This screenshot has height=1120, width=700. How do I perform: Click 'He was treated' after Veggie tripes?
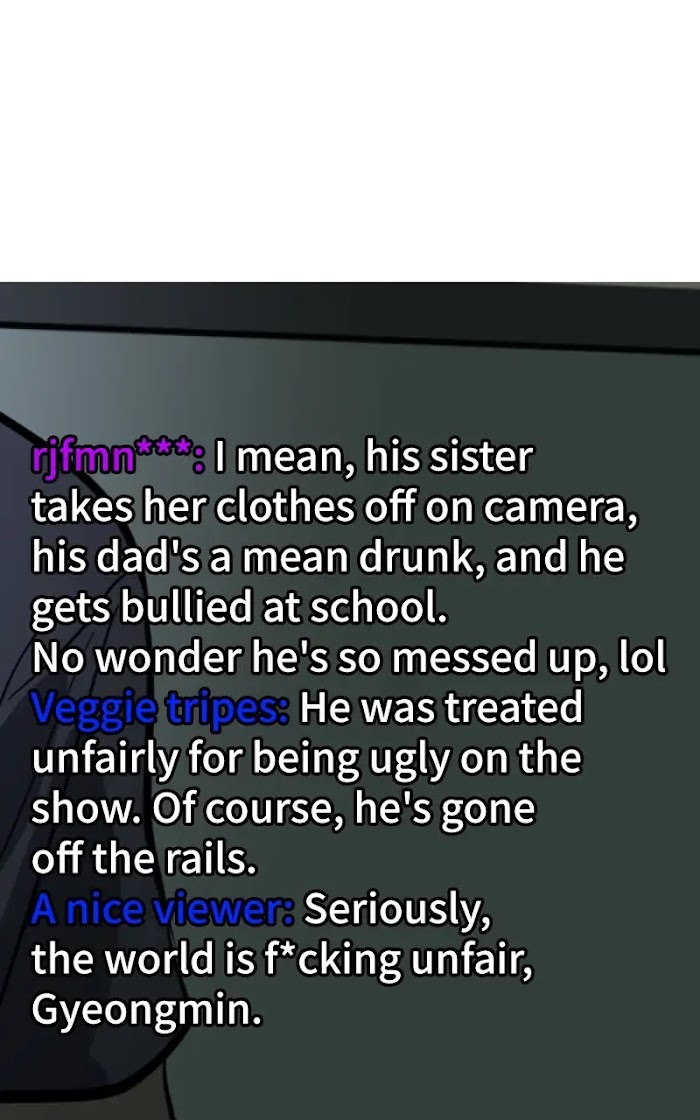(x=441, y=708)
